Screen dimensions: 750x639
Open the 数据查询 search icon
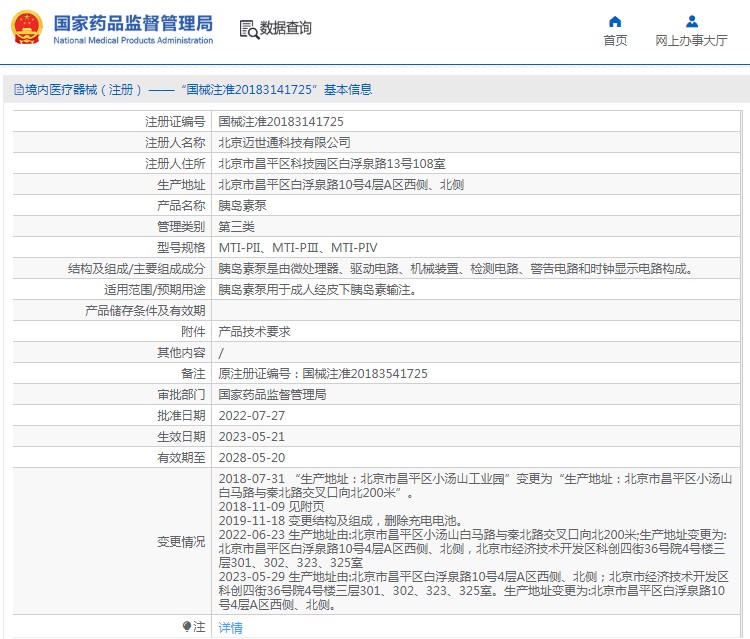point(249,29)
